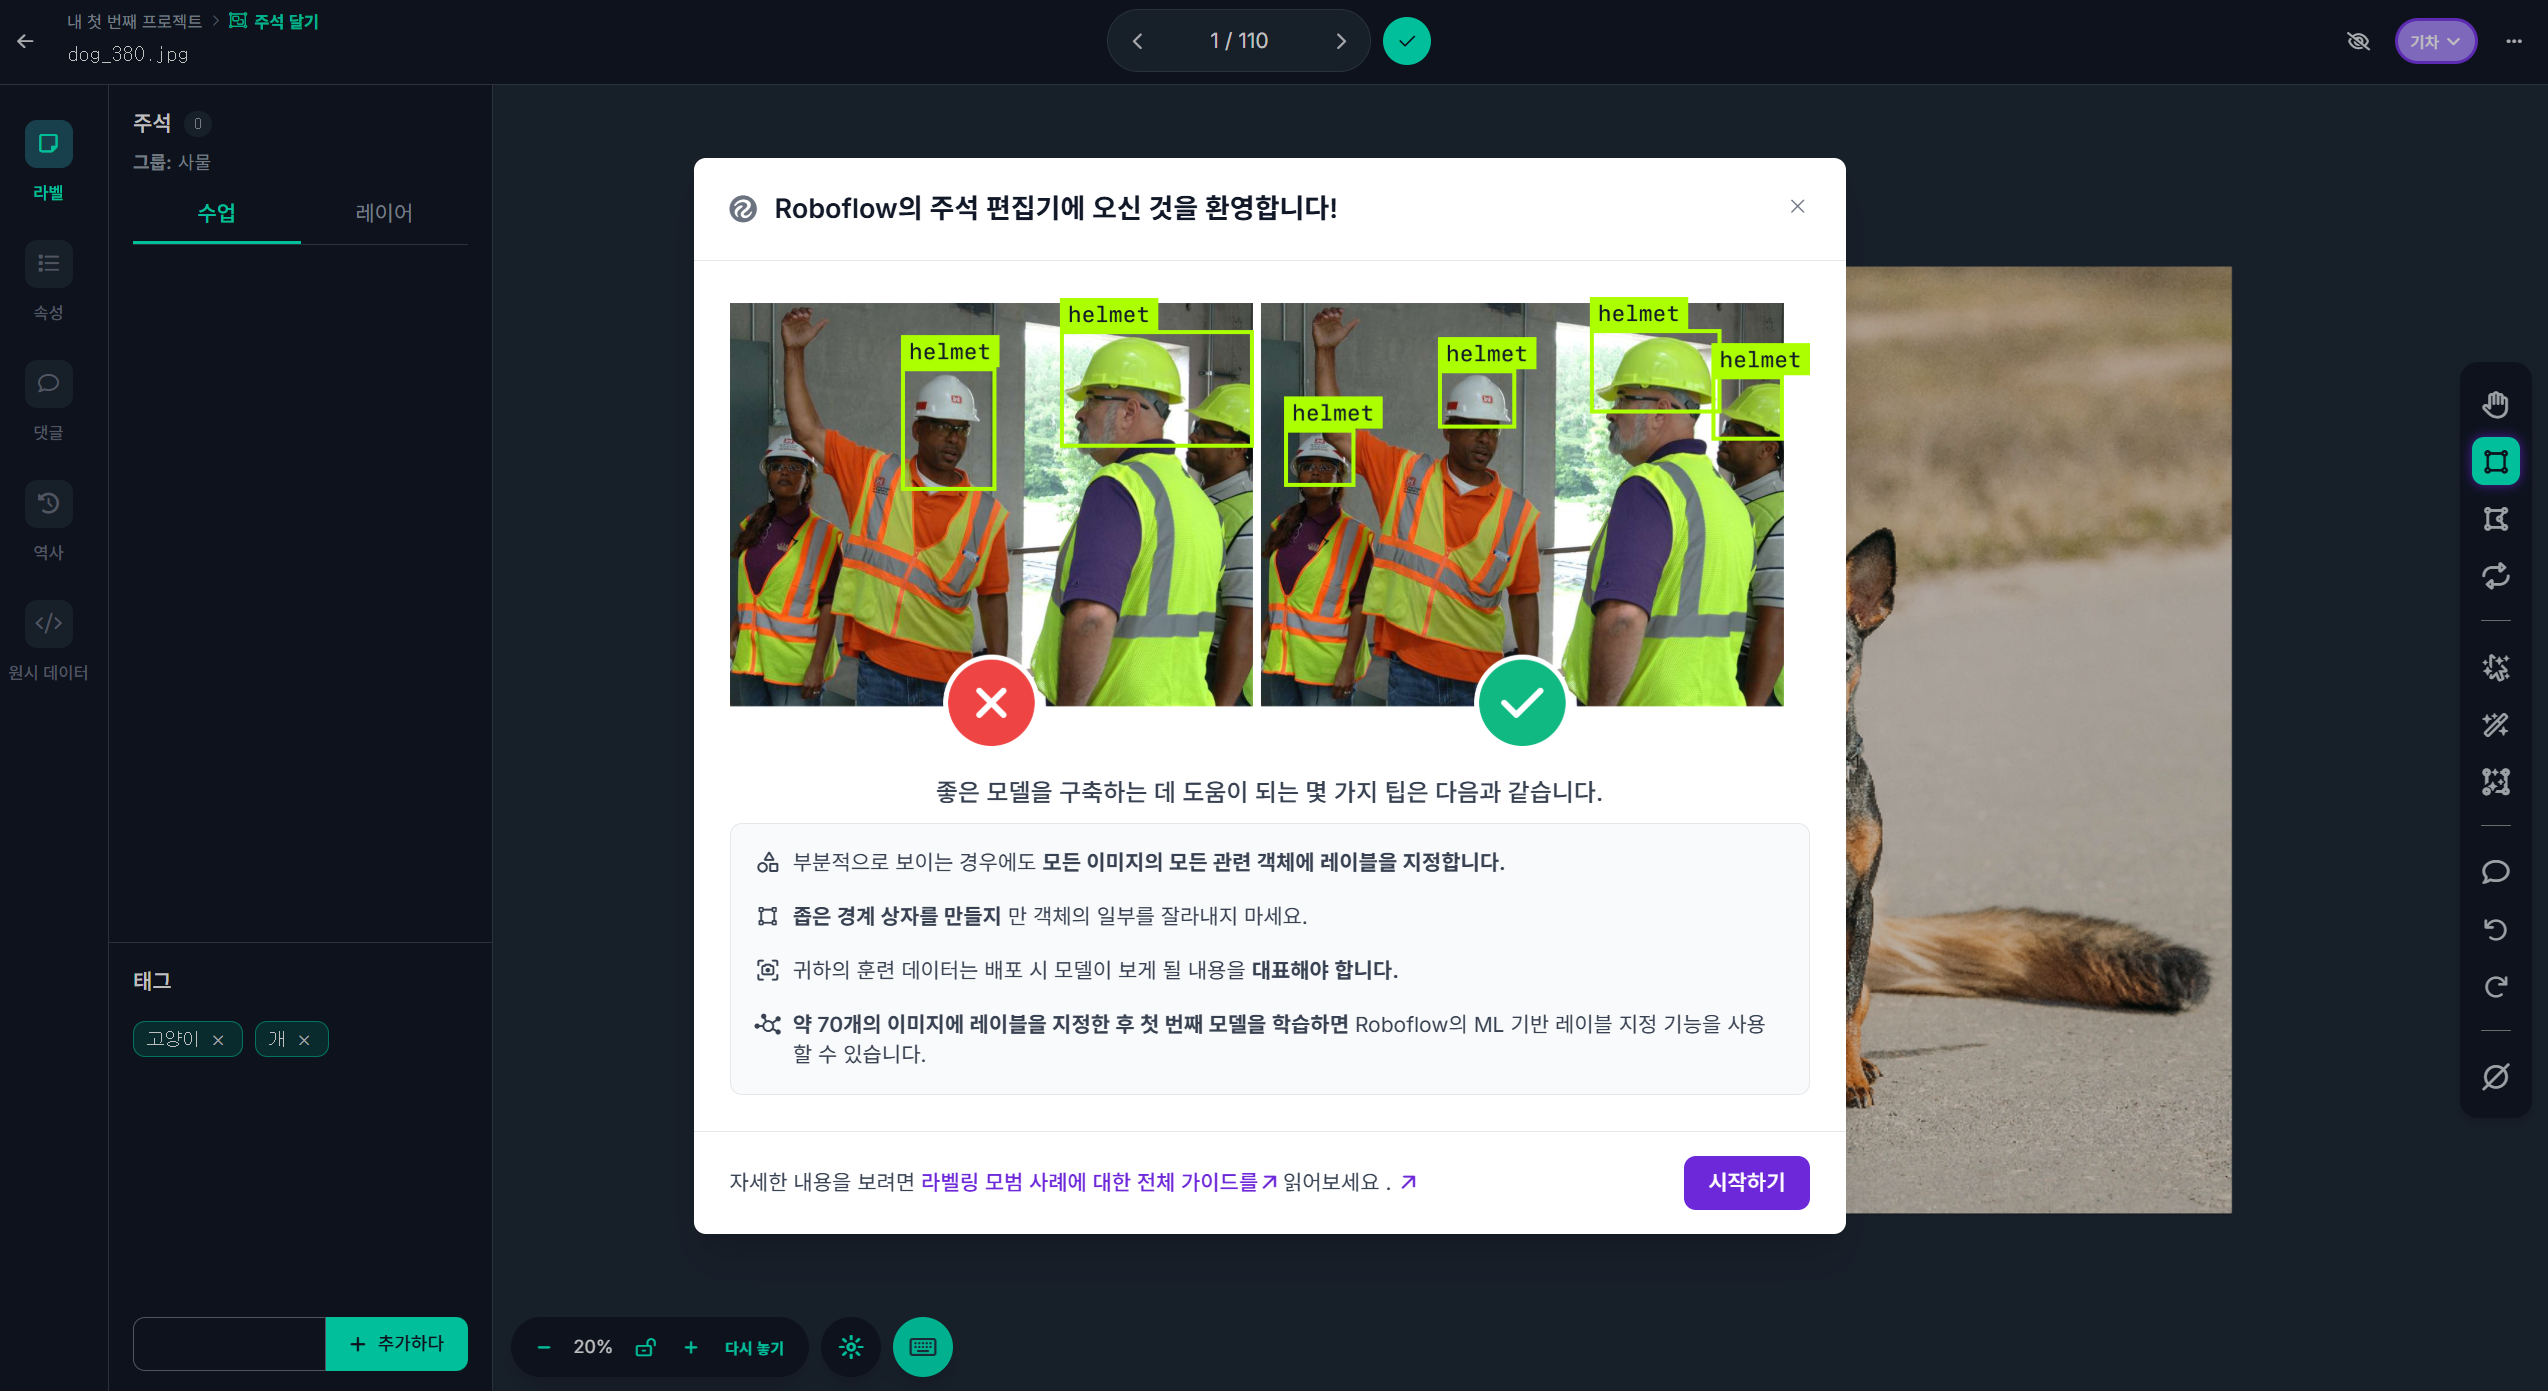
Task: Open the labeling best practices guide link
Action: [x=1097, y=1182]
